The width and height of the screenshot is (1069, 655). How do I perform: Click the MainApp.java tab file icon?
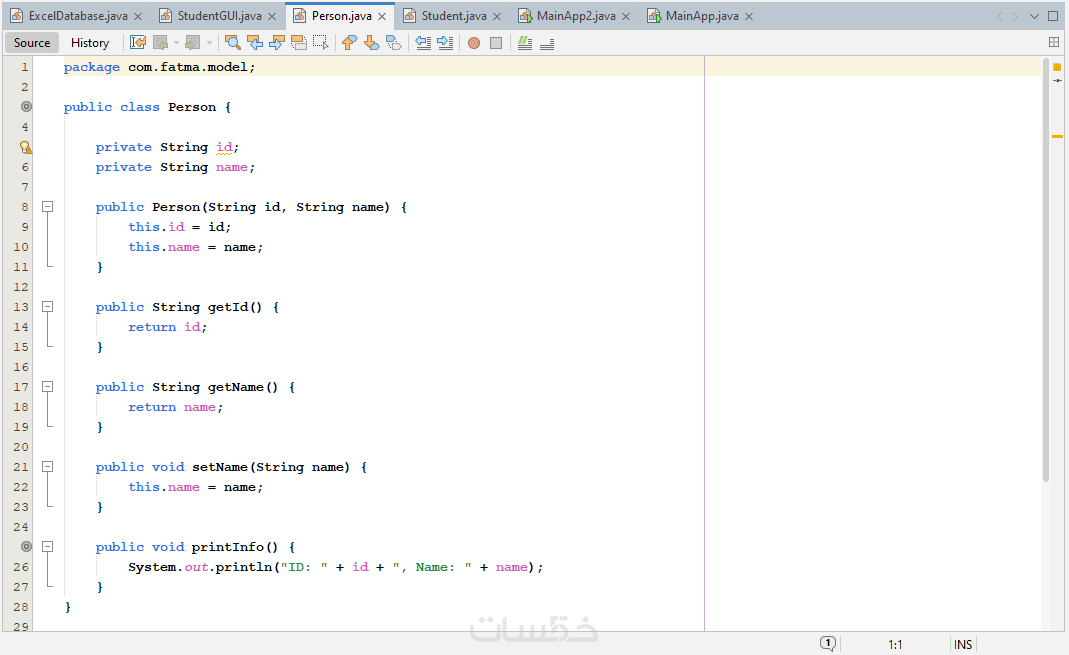[x=653, y=16]
